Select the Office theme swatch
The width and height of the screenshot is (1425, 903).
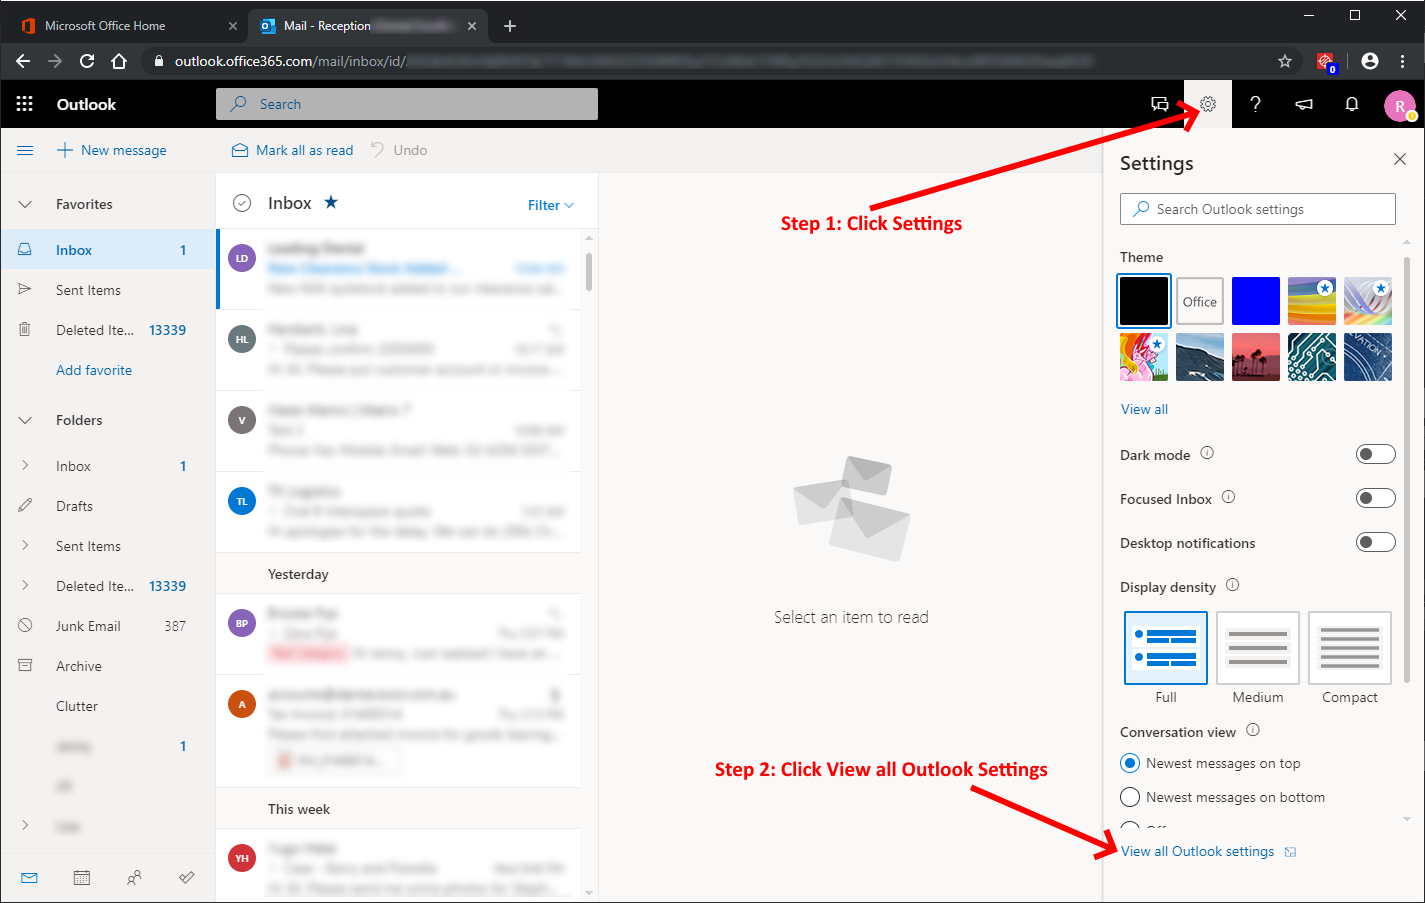[x=1200, y=301]
